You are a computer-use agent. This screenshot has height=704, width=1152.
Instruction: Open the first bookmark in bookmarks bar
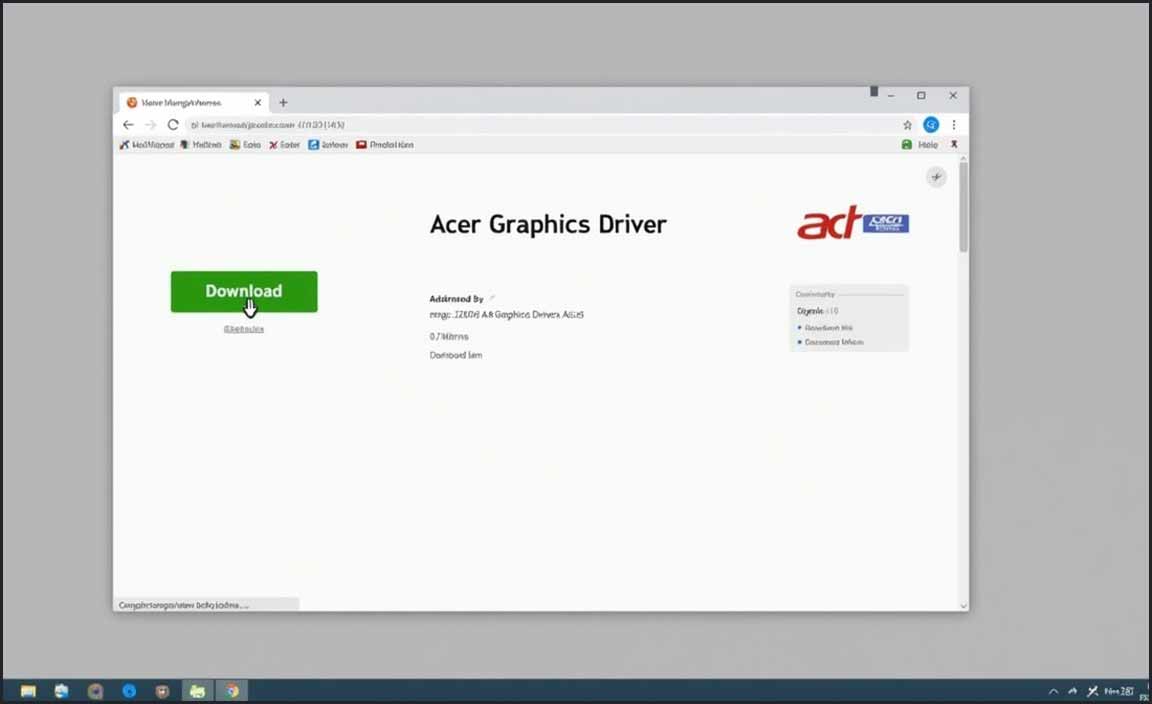[x=147, y=145]
